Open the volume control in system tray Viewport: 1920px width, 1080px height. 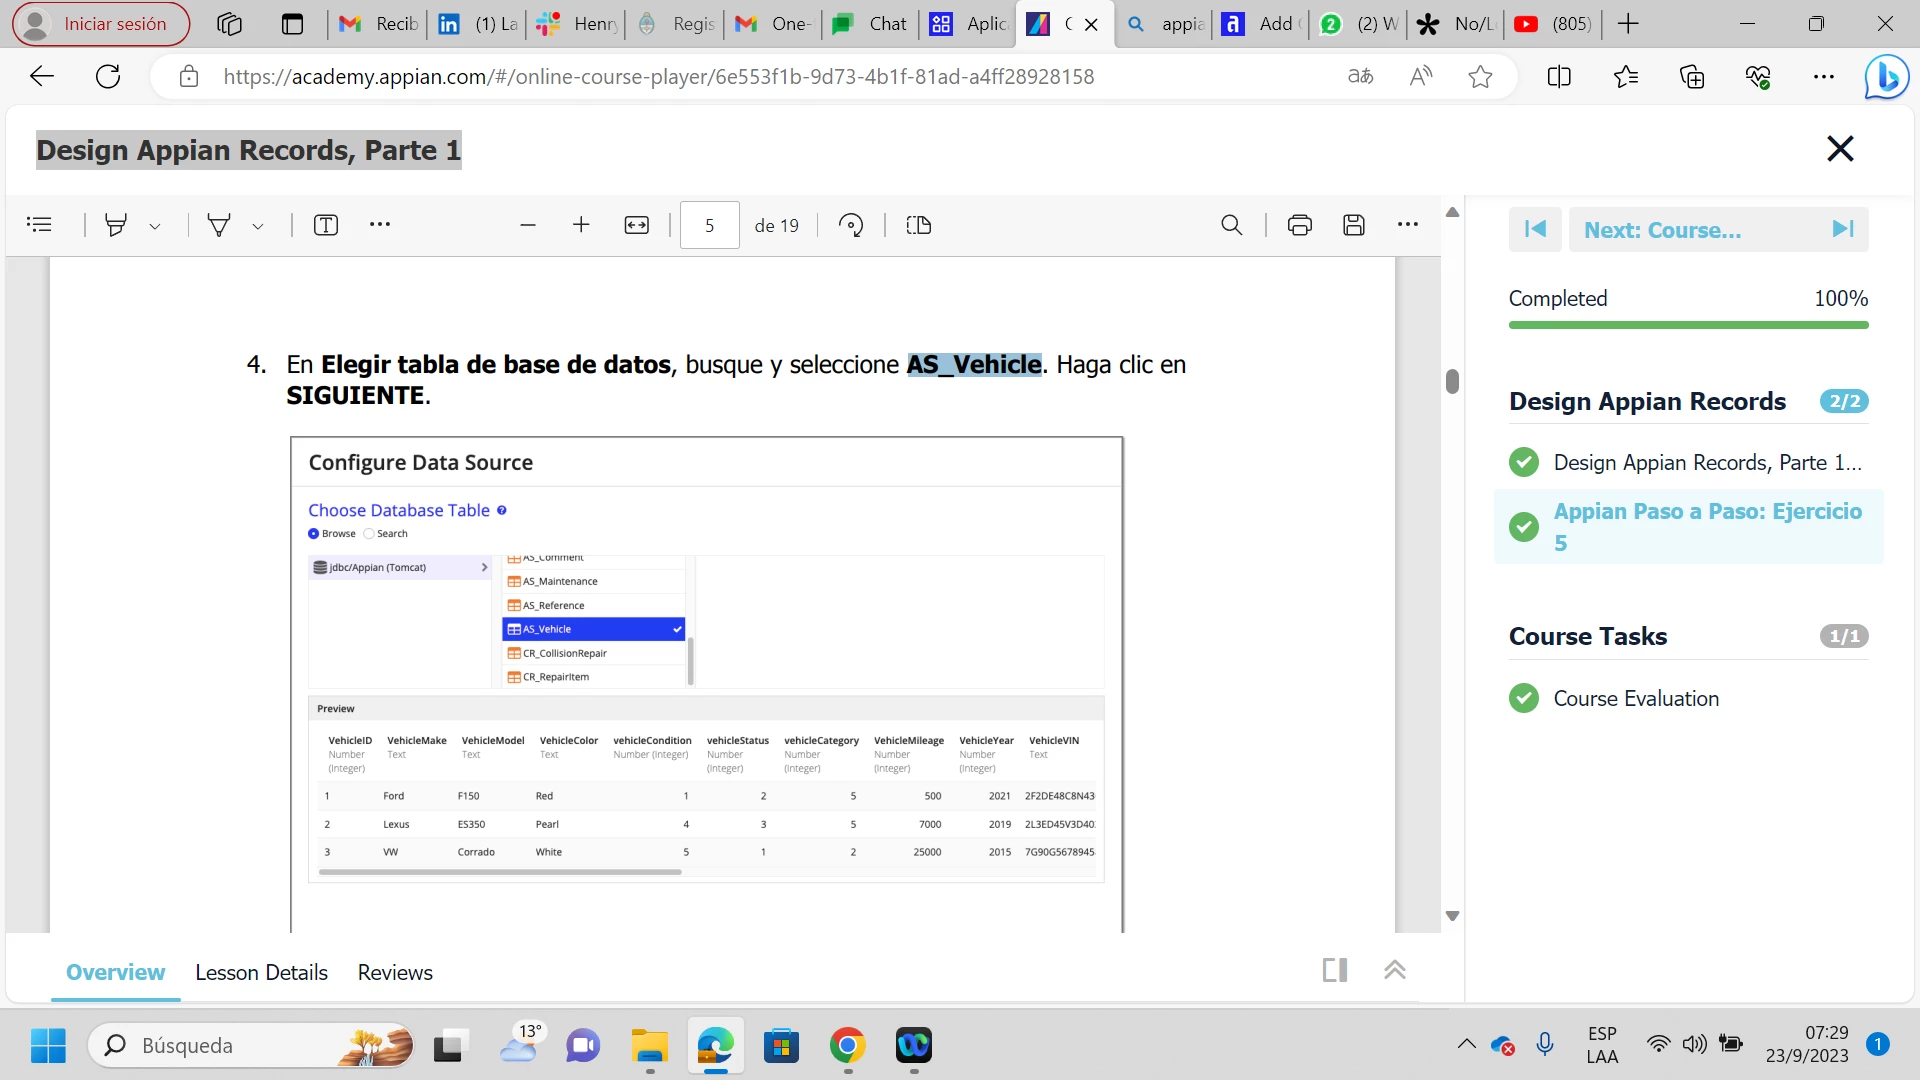(1694, 1044)
